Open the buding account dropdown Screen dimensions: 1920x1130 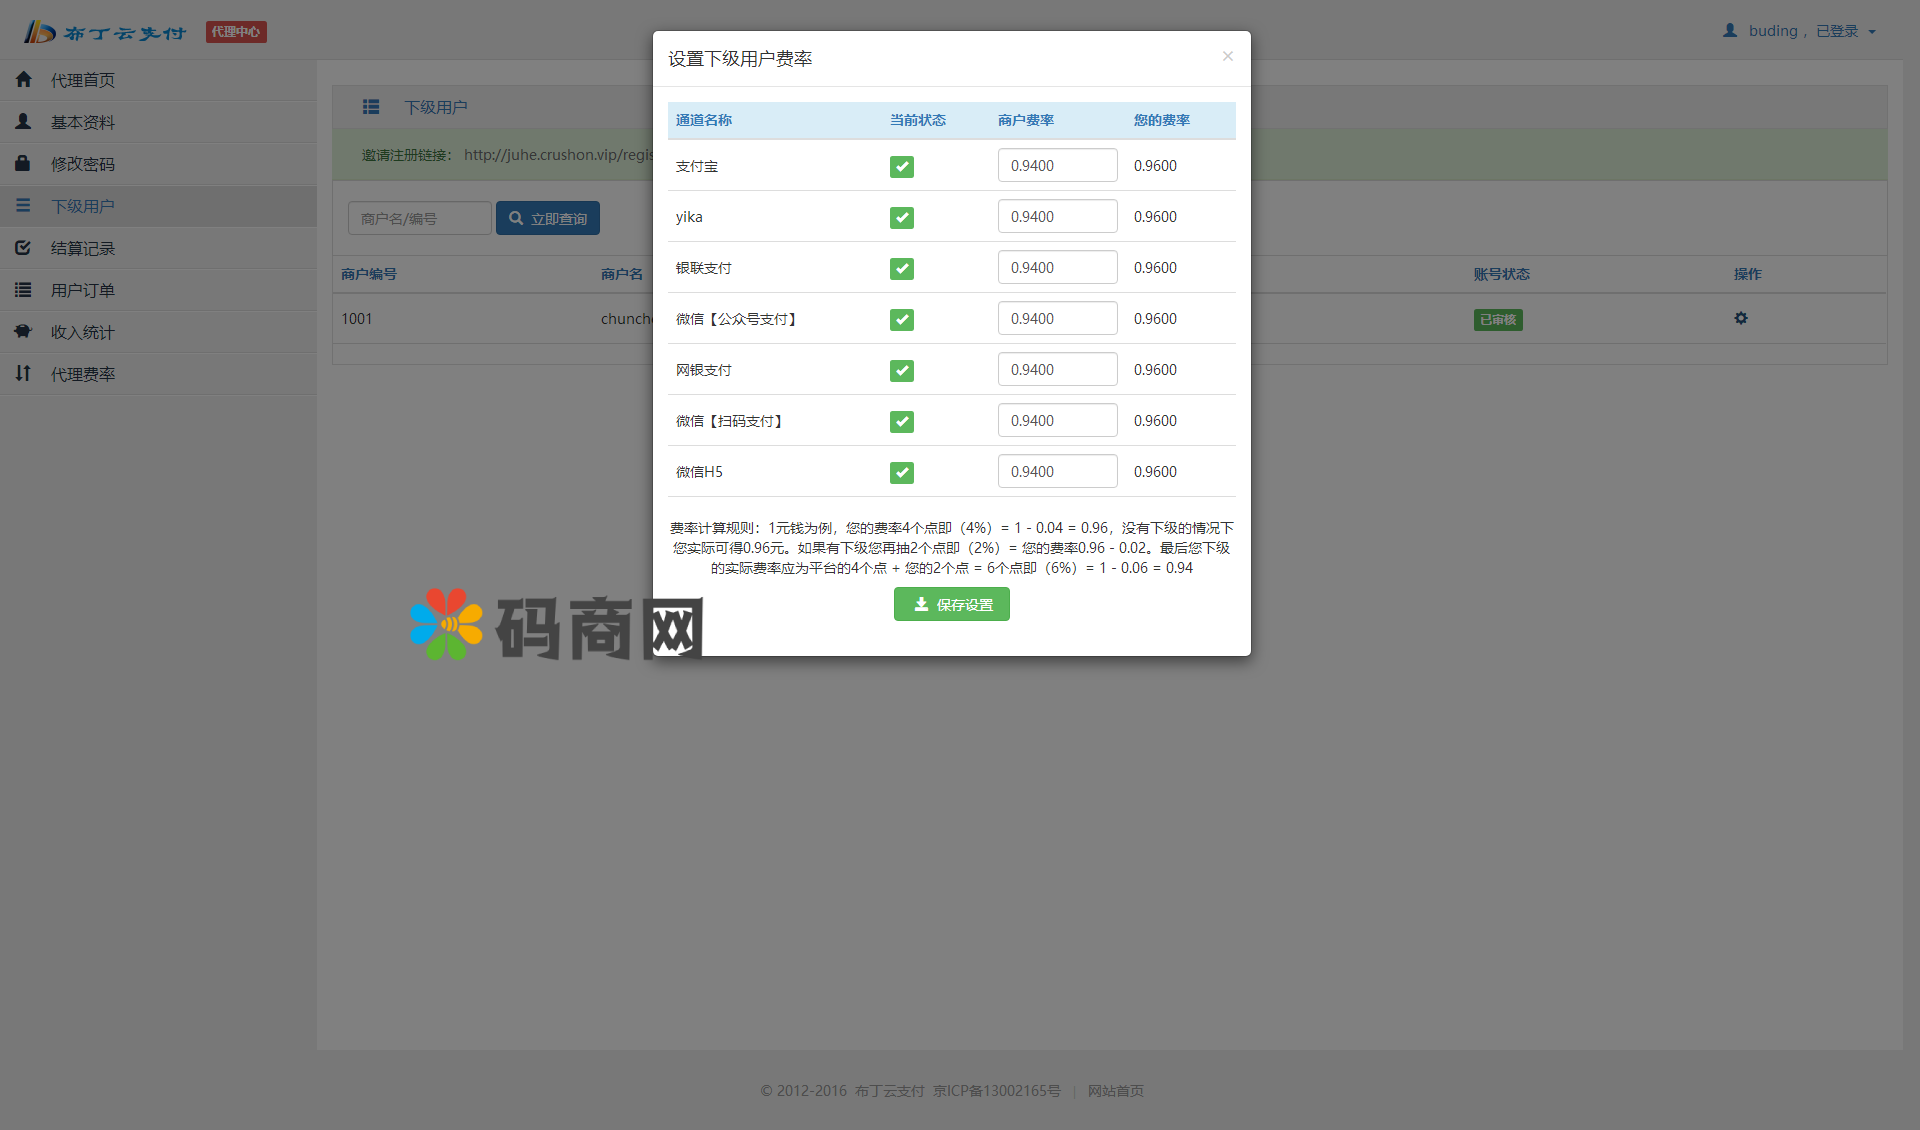1800,31
